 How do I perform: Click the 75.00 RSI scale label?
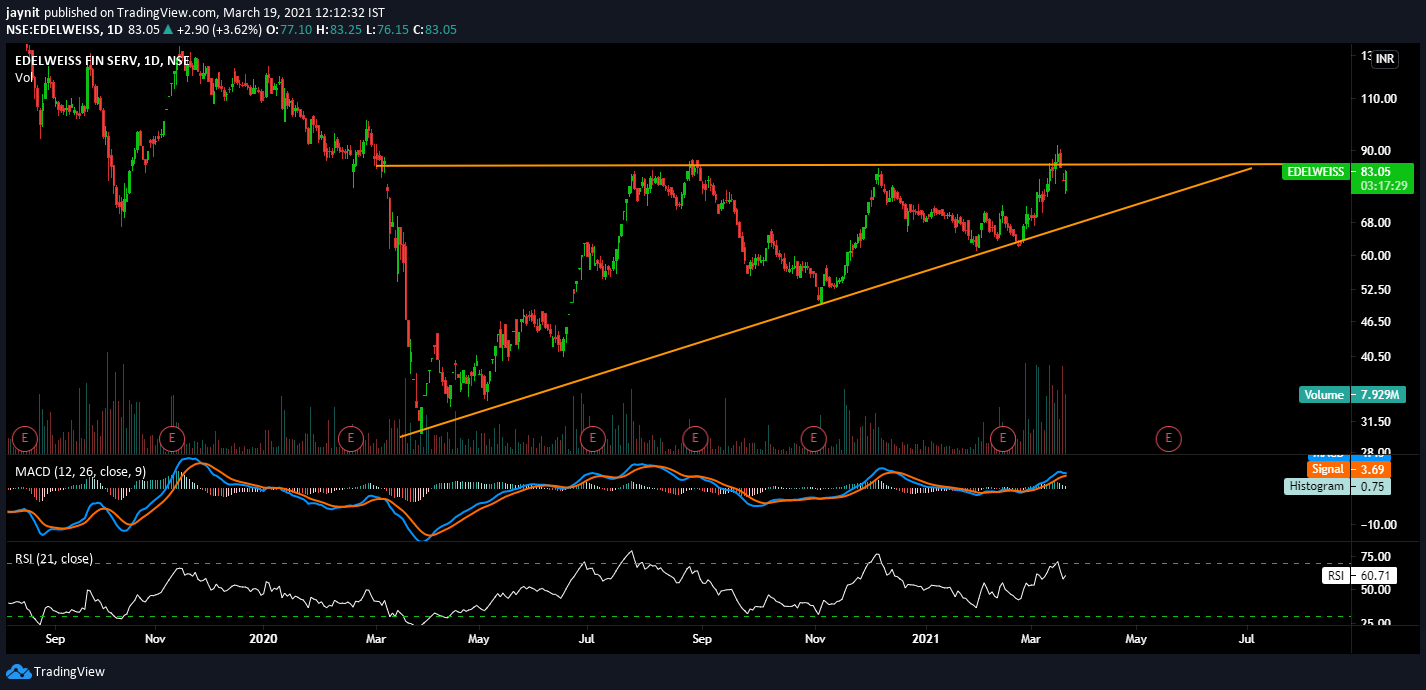(x=1376, y=556)
